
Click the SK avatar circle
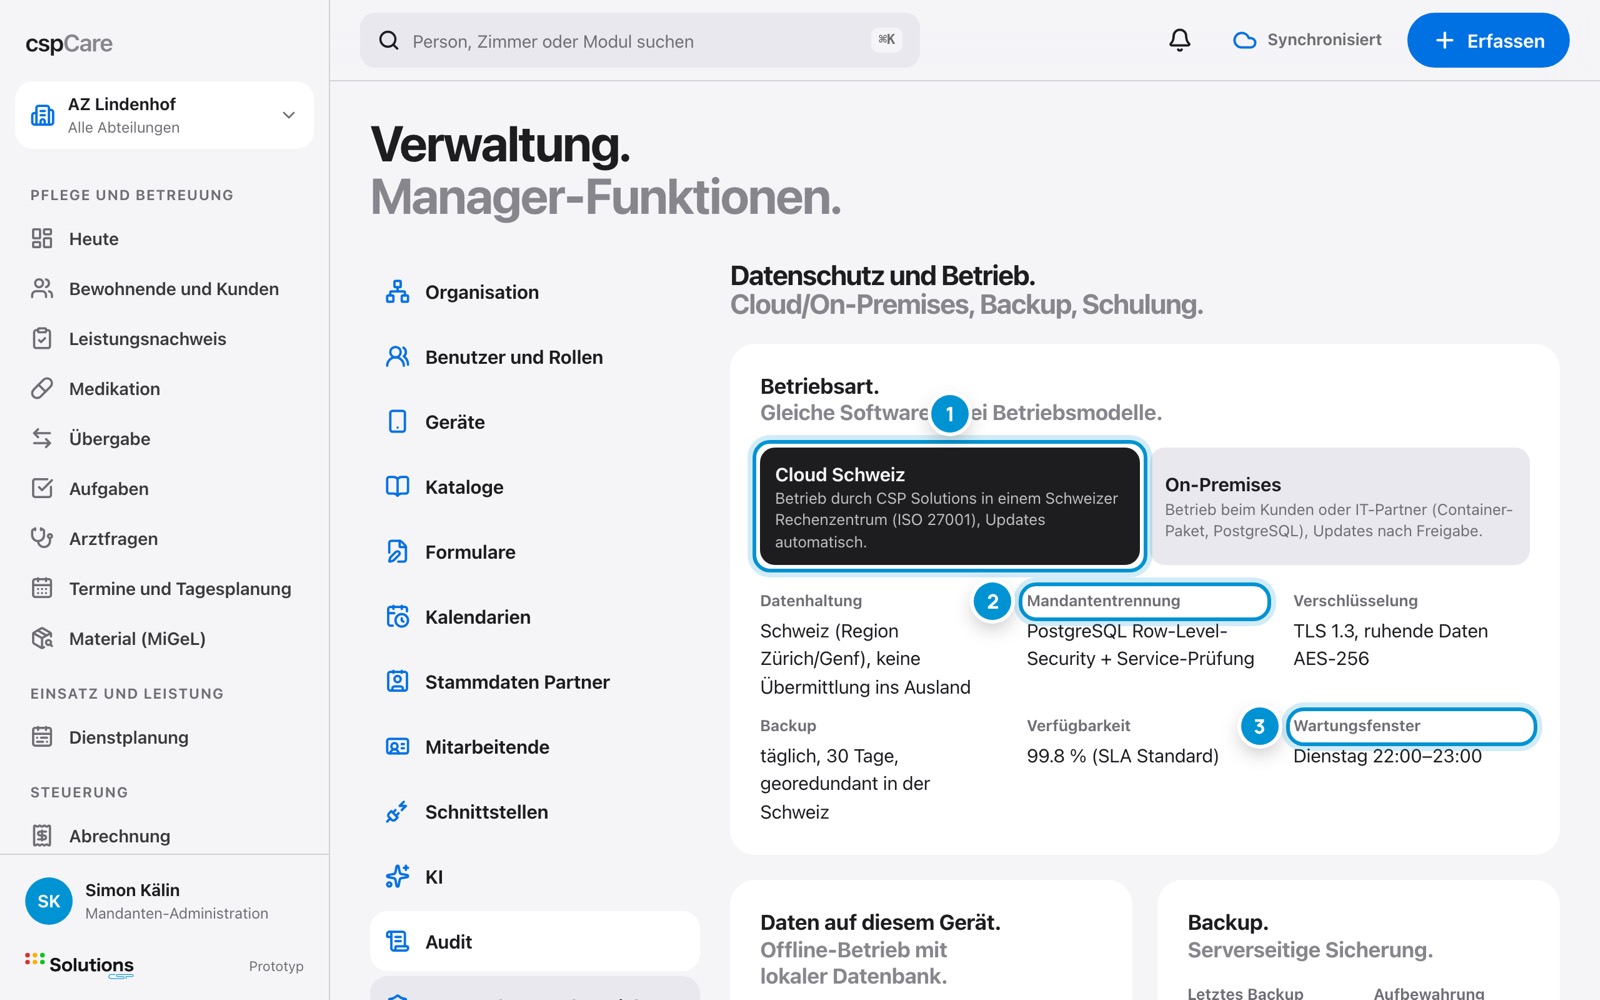point(49,901)
